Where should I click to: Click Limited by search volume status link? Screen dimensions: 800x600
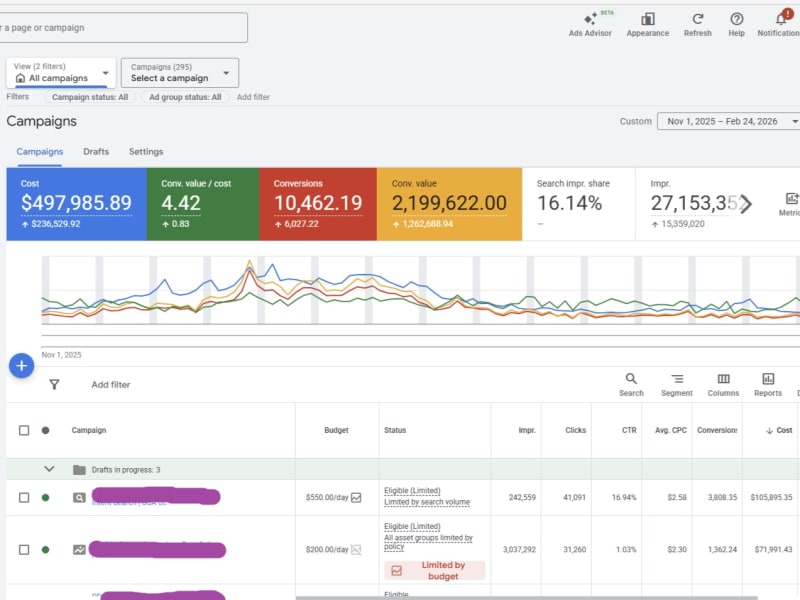[x=427, y=502]
